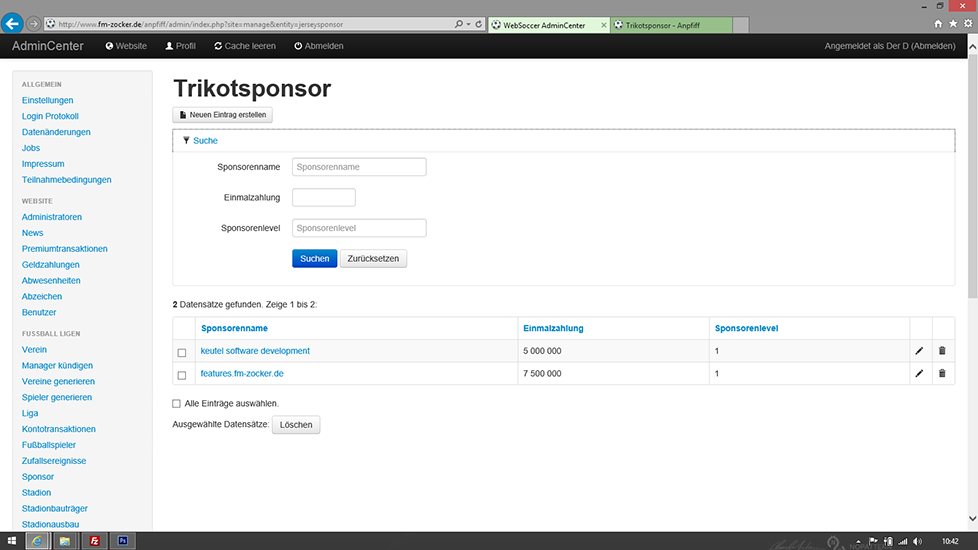The image size is (978, 550).
Task: Collapse the Suche filter panel
Action: pos(205,141)
